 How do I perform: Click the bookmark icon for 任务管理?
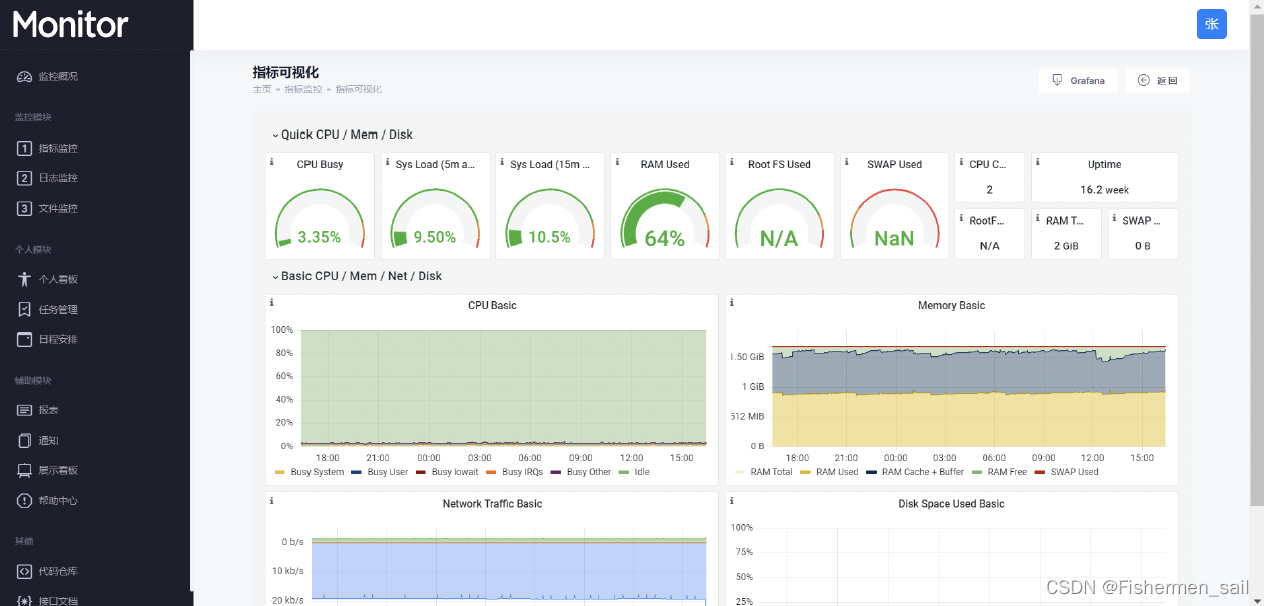[25, 310]
